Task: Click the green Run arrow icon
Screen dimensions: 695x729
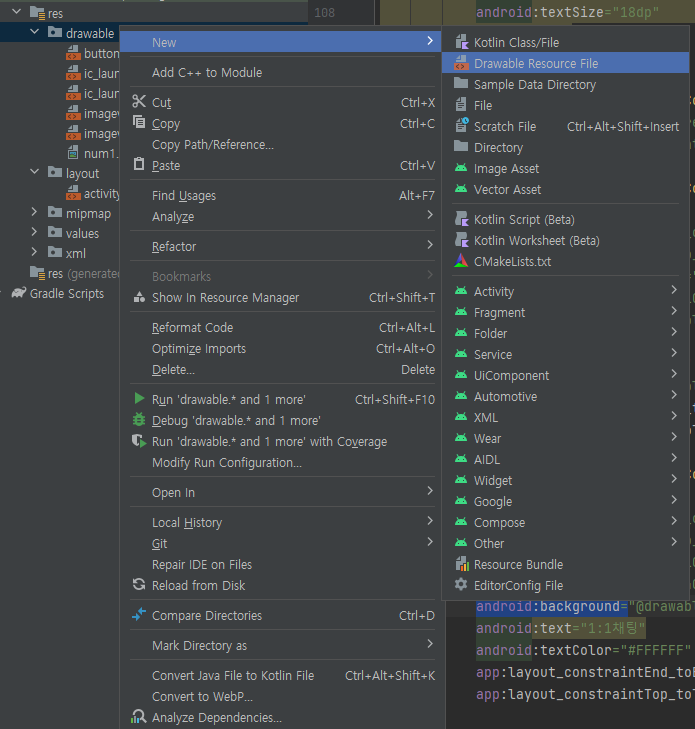Action: [x=139, y=398]
